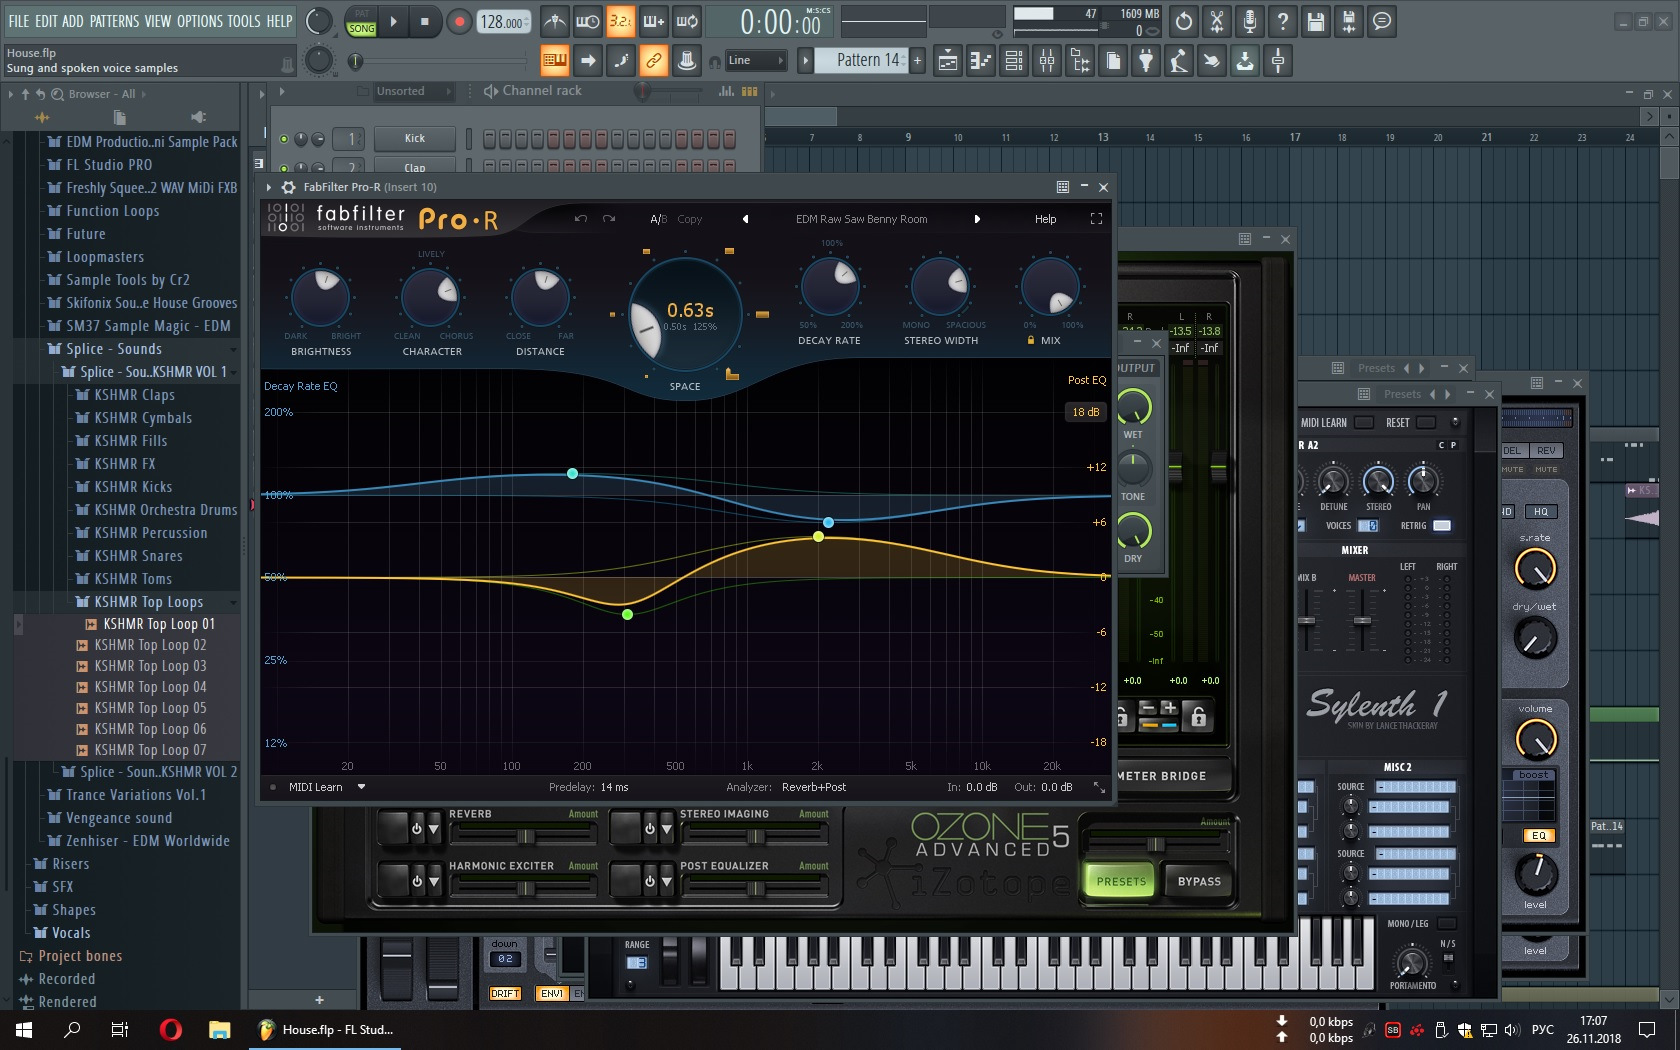Click the FabFilter Pro-R redo arrow
This screenshot has width=1680, height=1050.
tap(609, 219)
